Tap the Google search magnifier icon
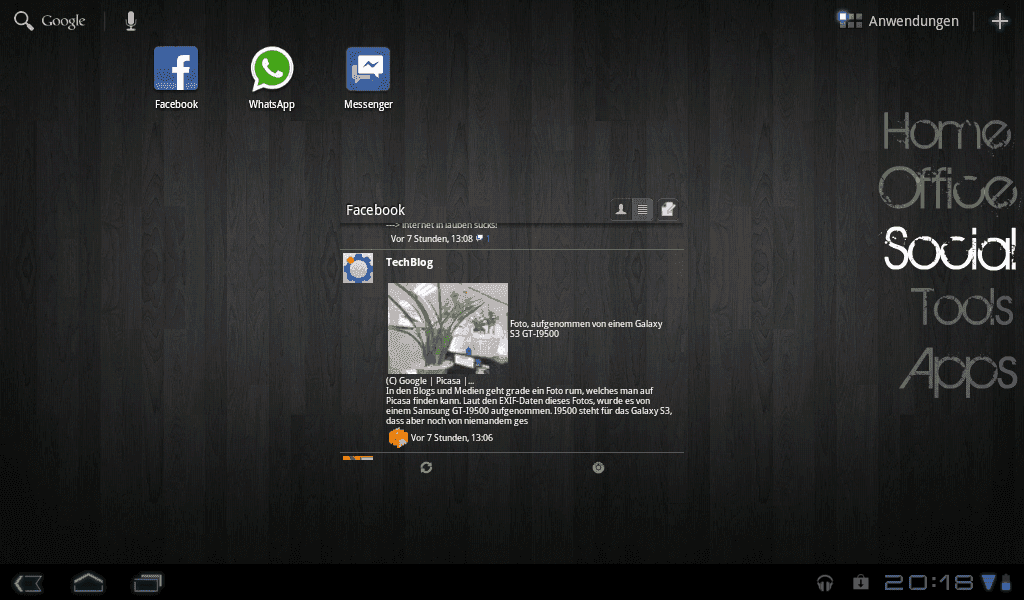Viewport: 1024px width, 600px height. coord(24,21)
